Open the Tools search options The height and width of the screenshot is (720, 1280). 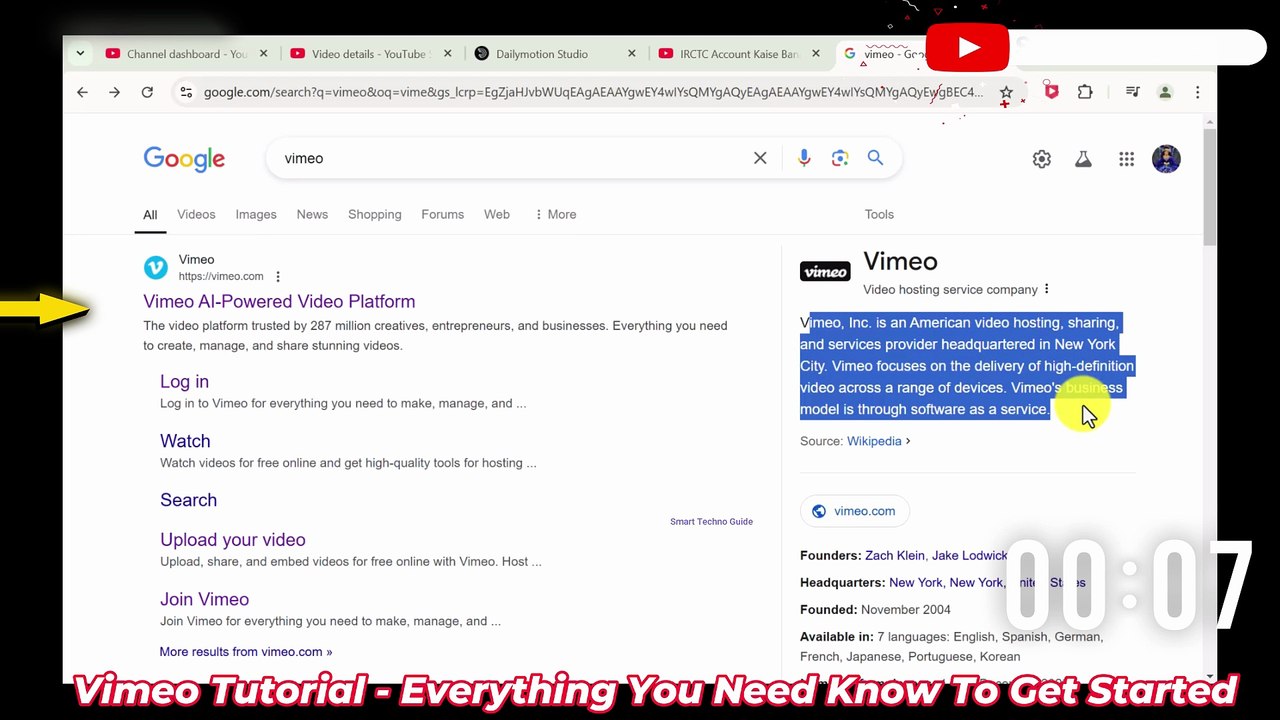879,214
